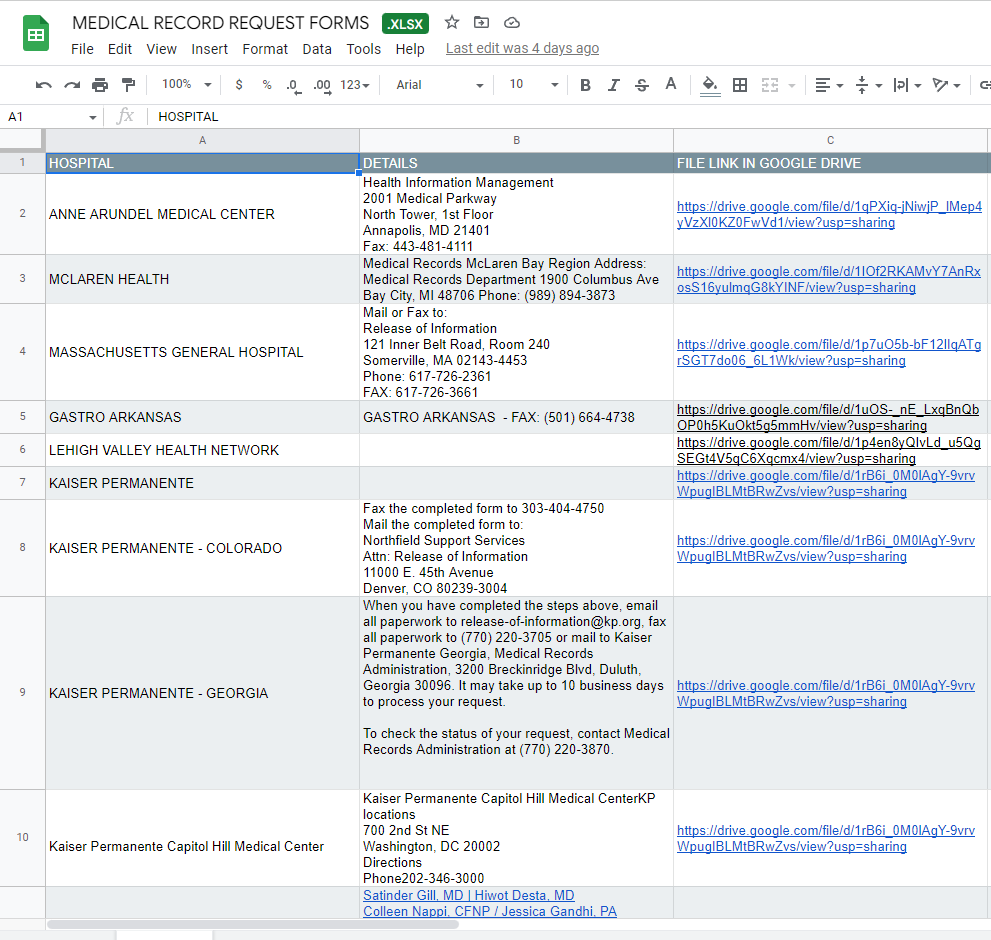991x940 pixels.
Task: Open Gastro Arkansas drive file link
Action: coord(827,417)
